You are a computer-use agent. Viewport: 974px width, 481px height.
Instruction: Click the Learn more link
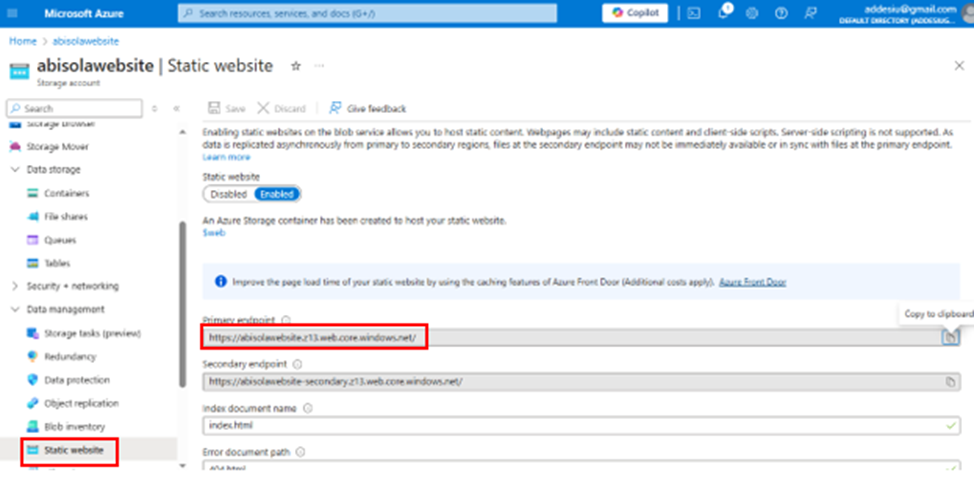click(226, 157)
